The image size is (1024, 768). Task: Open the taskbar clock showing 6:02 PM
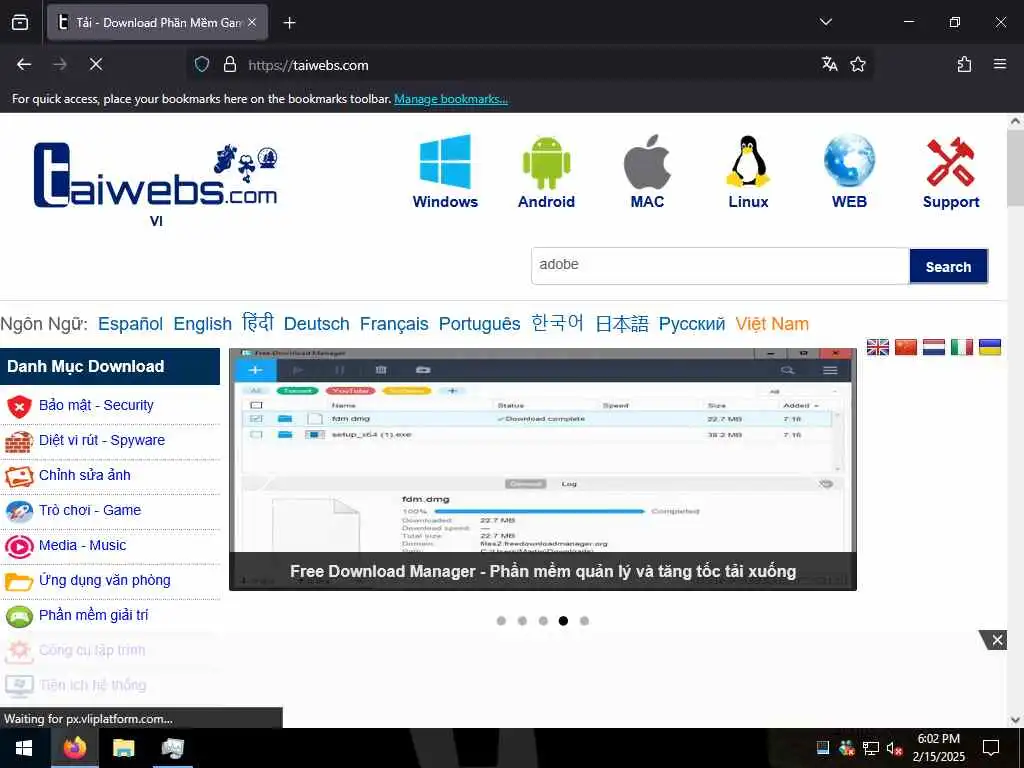(x=938, y=748)
